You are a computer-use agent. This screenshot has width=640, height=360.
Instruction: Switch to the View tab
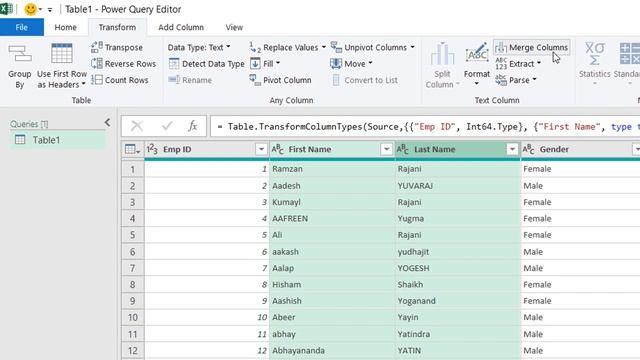[x=234, y=27]
